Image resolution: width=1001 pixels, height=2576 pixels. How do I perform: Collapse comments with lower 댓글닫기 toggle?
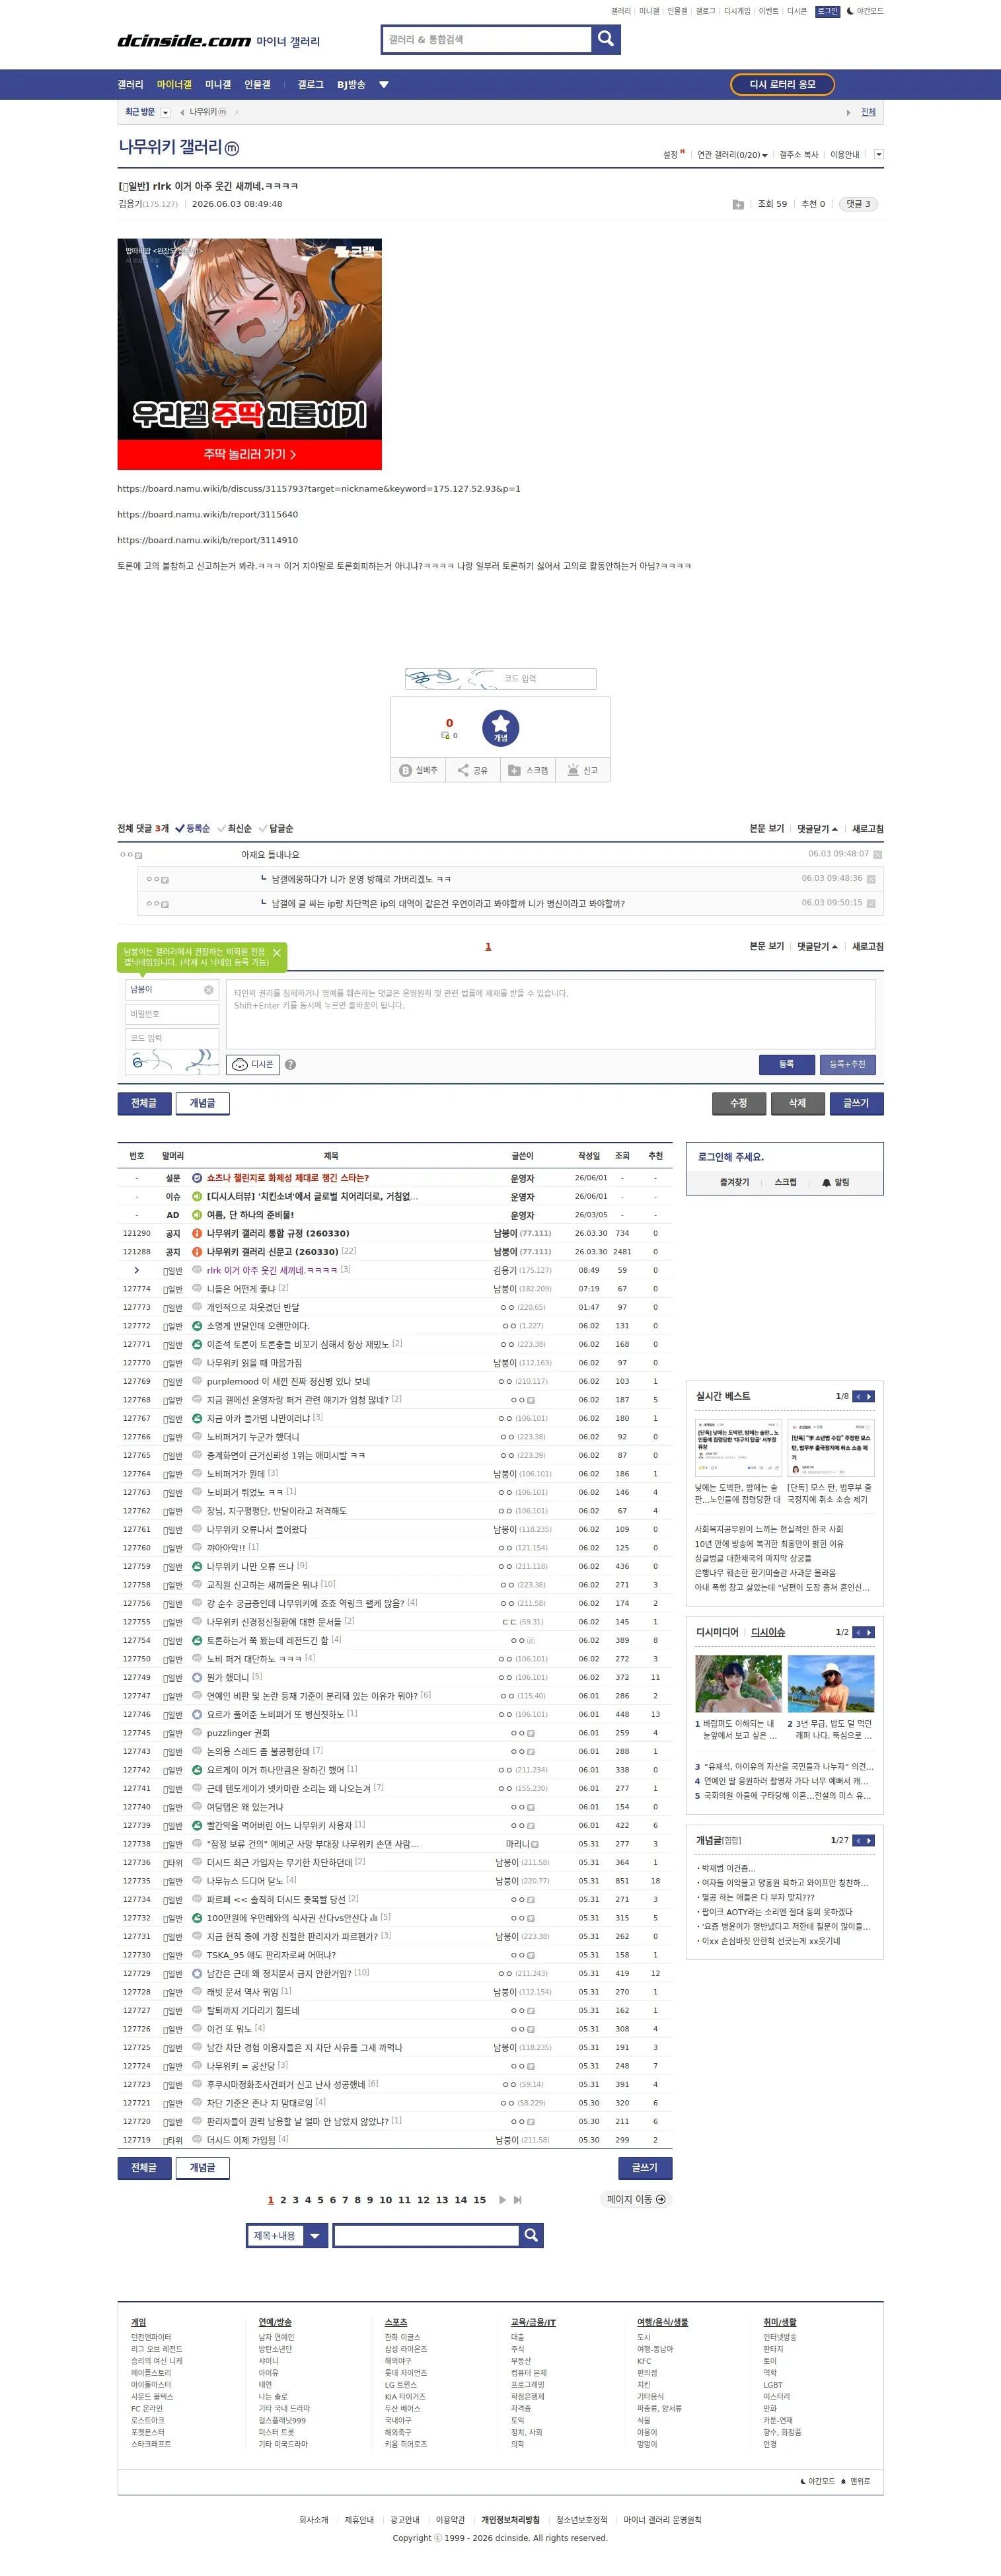click(x=818, y=946)
